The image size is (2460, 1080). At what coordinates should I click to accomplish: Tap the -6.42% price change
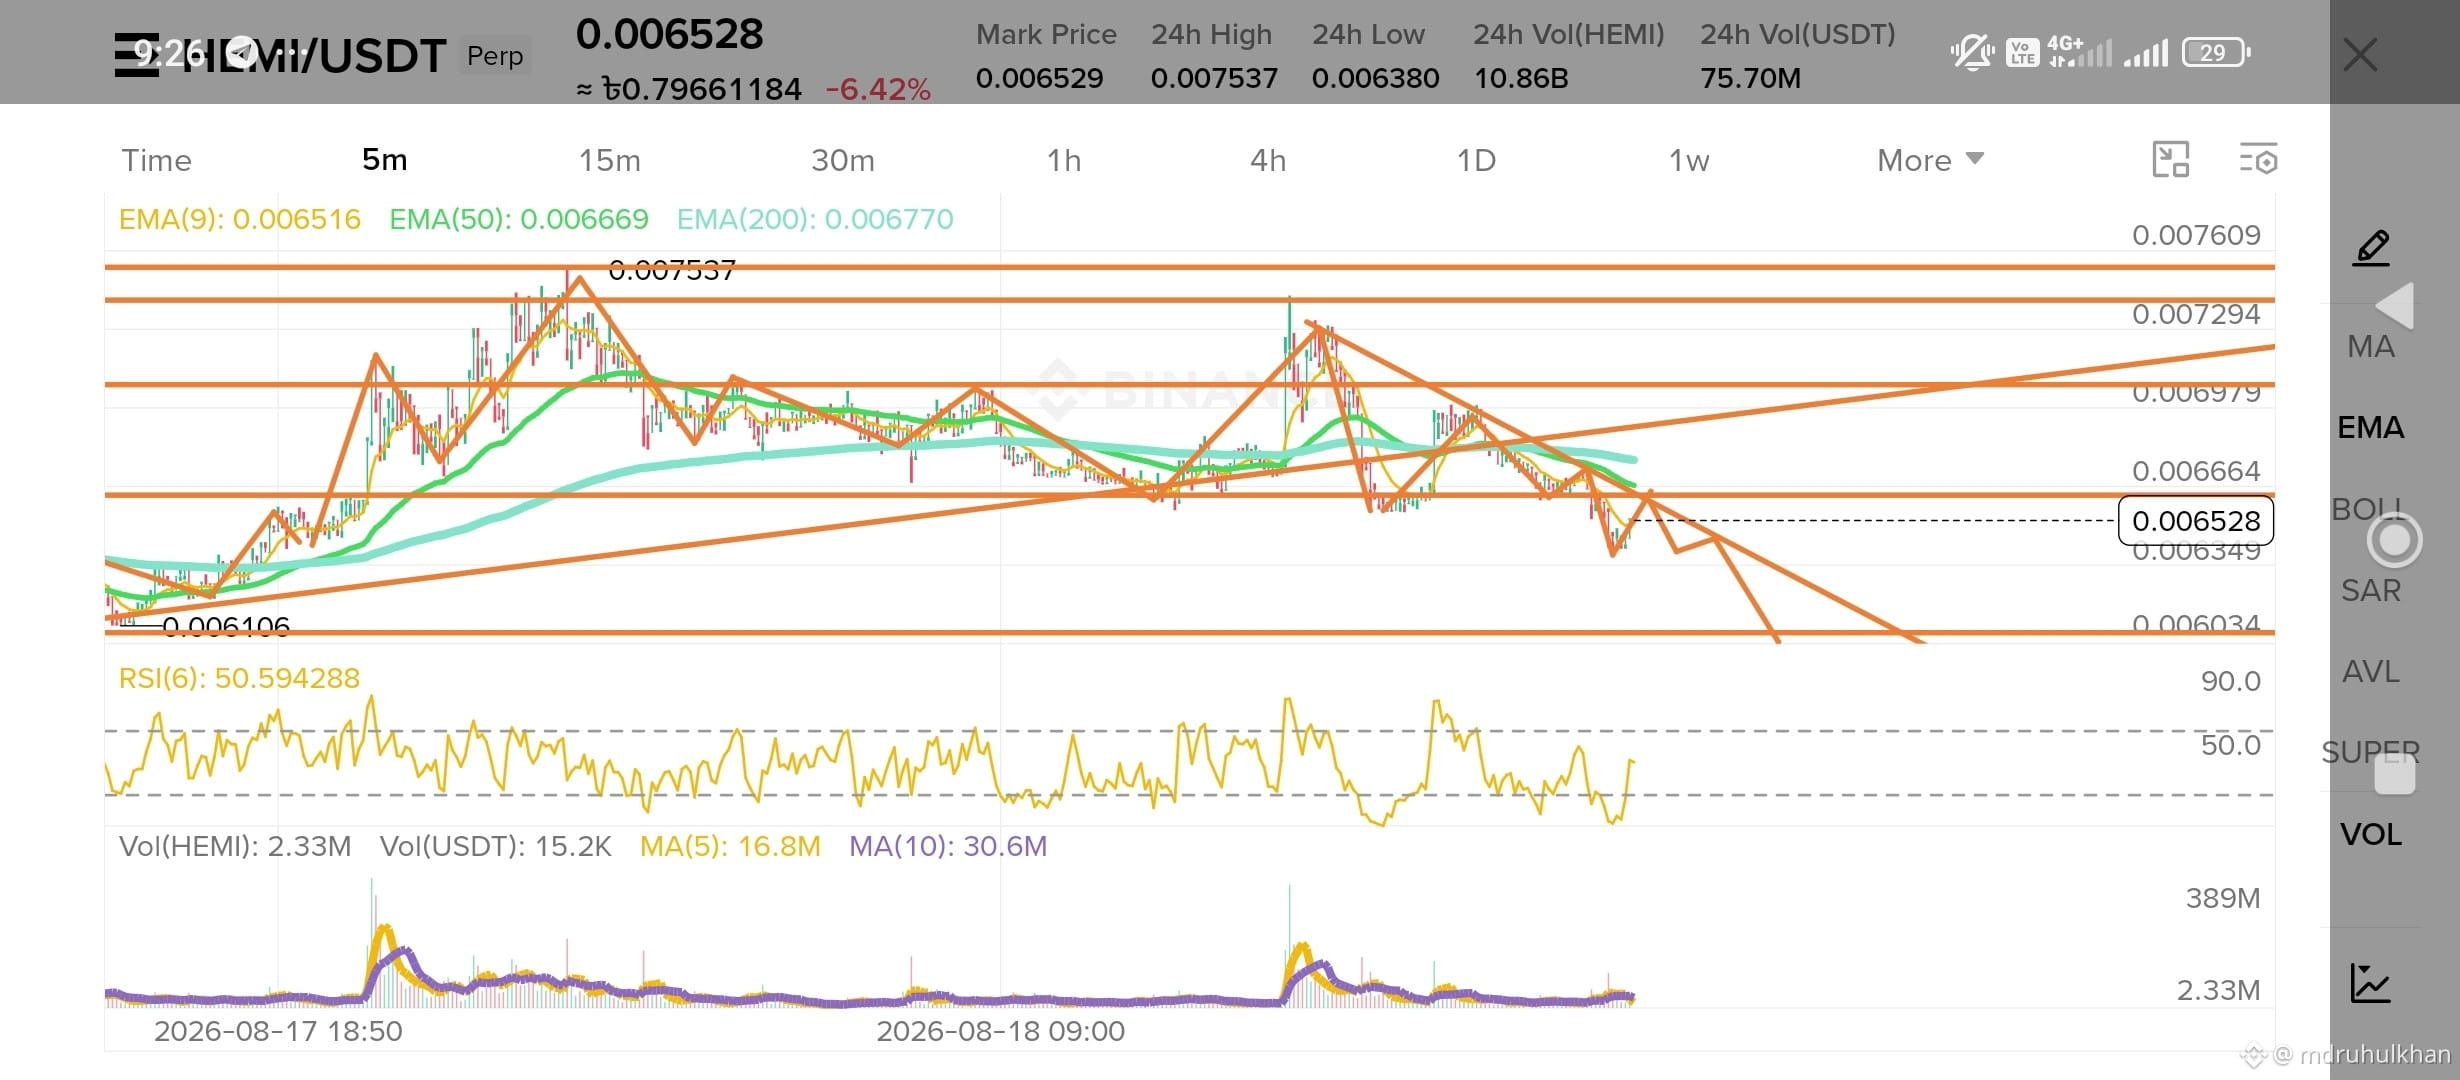(877, 89)
